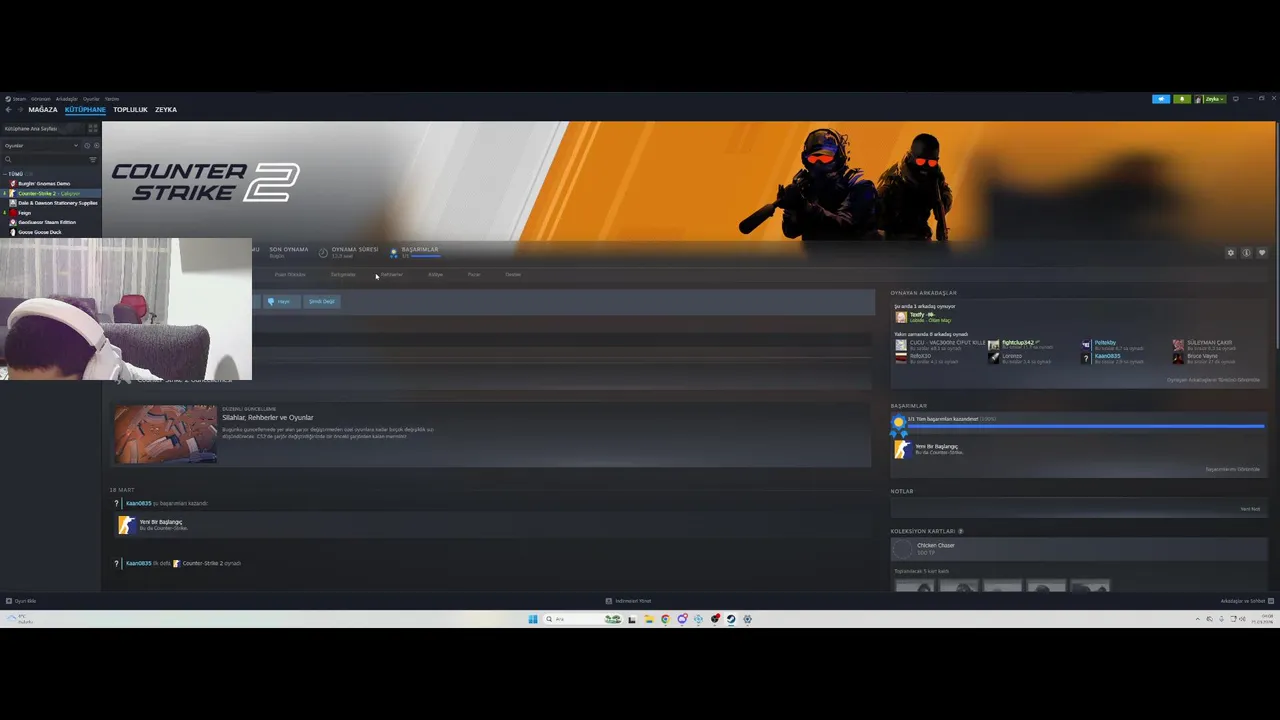Open Silahlar, Rehberler ve Oyunlar news
The width and height of the screenshot is (1280, 720).
pos(267,417)
